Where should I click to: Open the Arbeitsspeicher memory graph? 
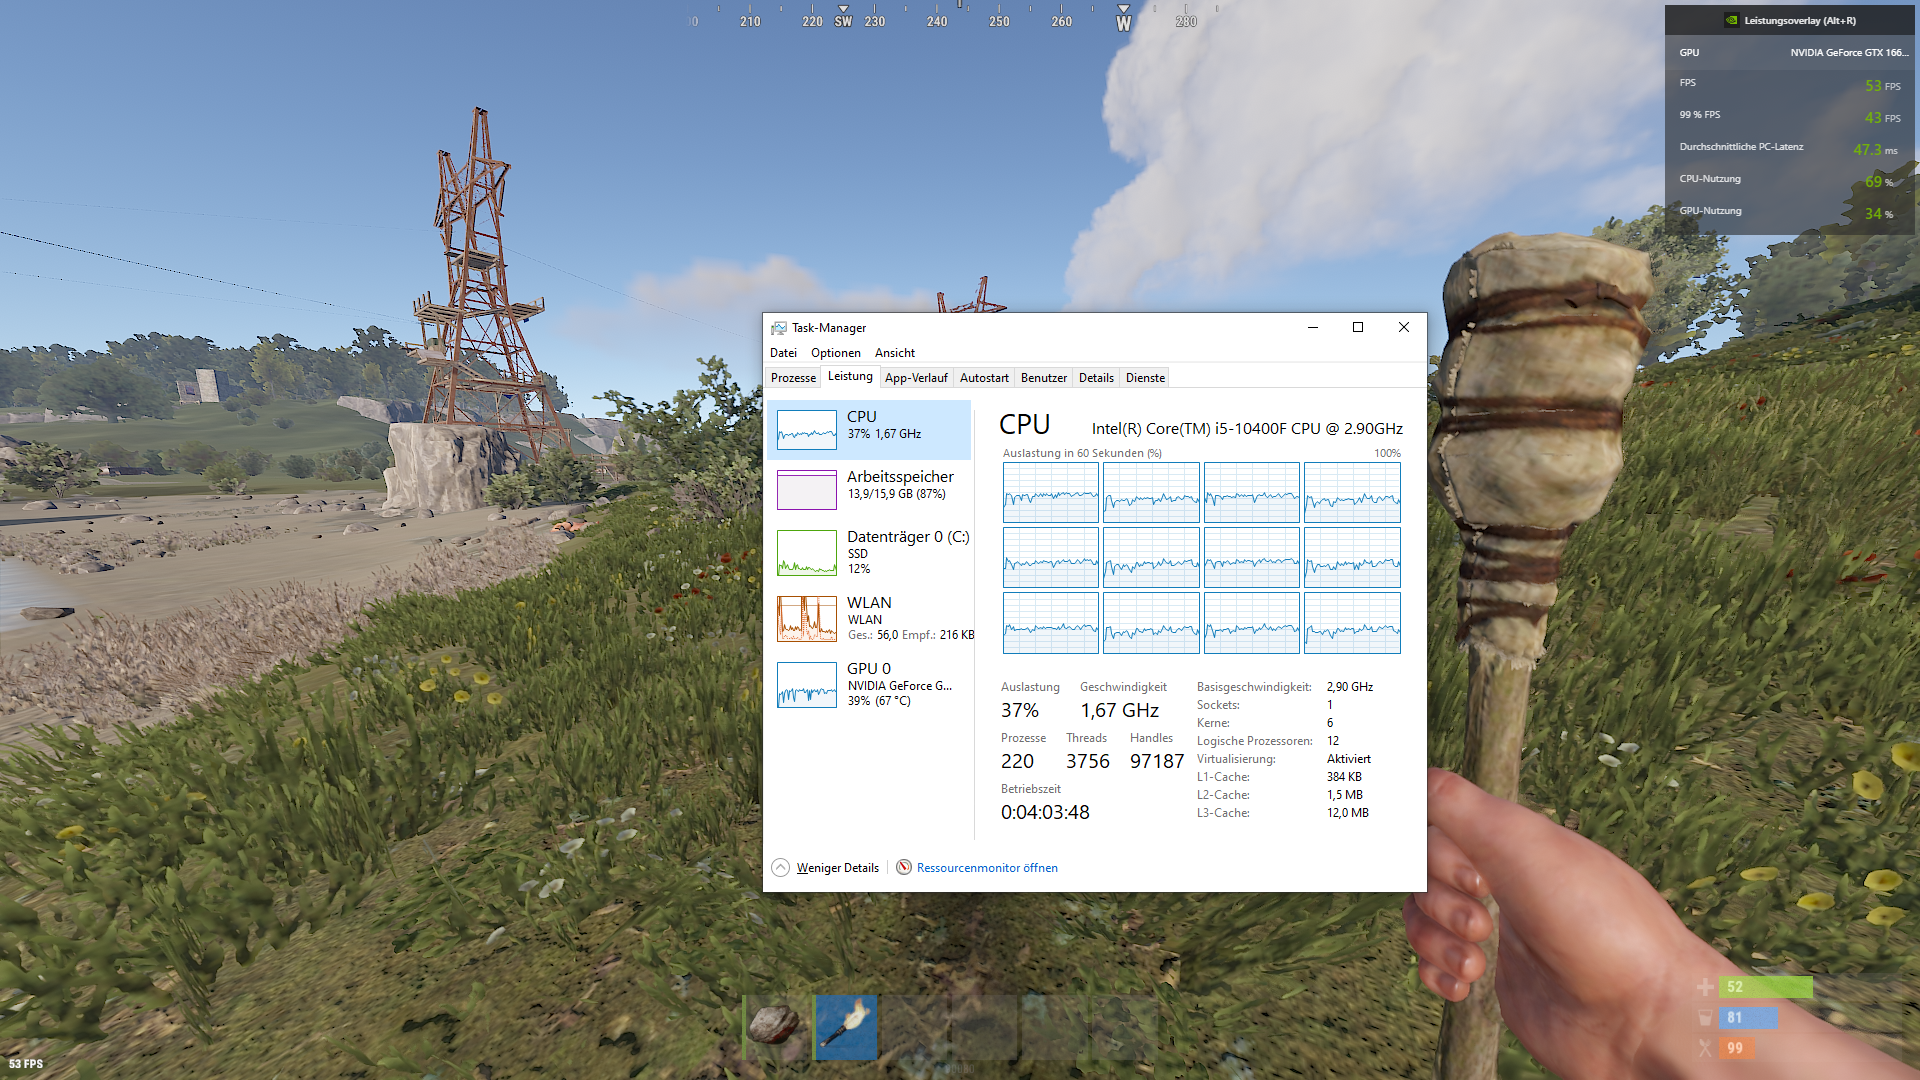tap(806, 490)
